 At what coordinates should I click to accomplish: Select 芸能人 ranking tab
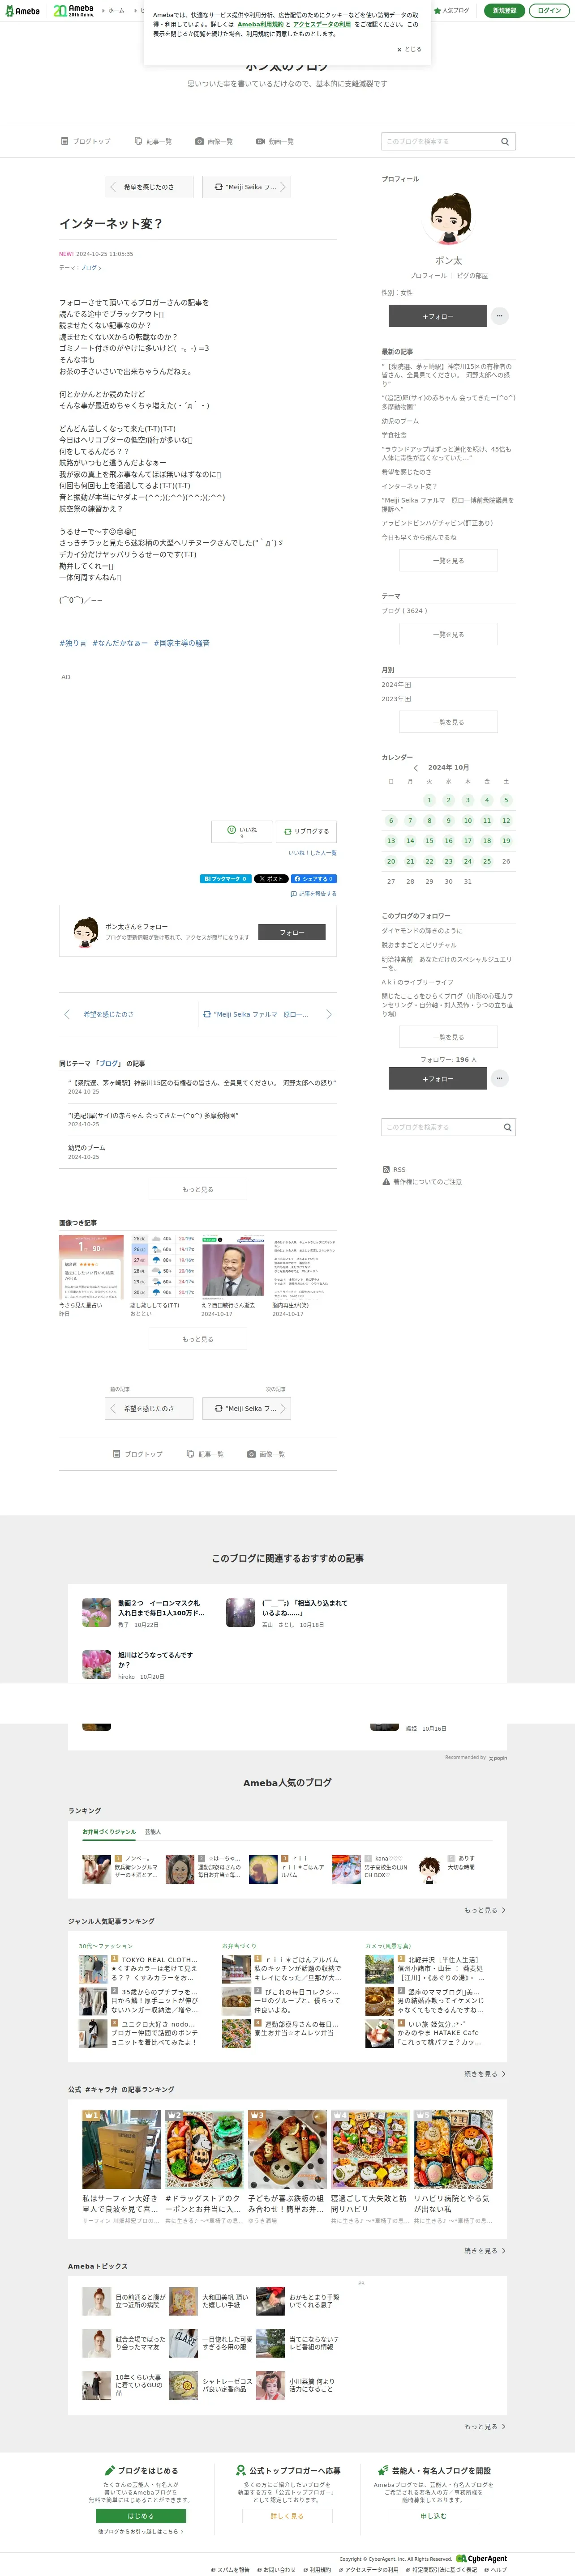[153, 1831]
